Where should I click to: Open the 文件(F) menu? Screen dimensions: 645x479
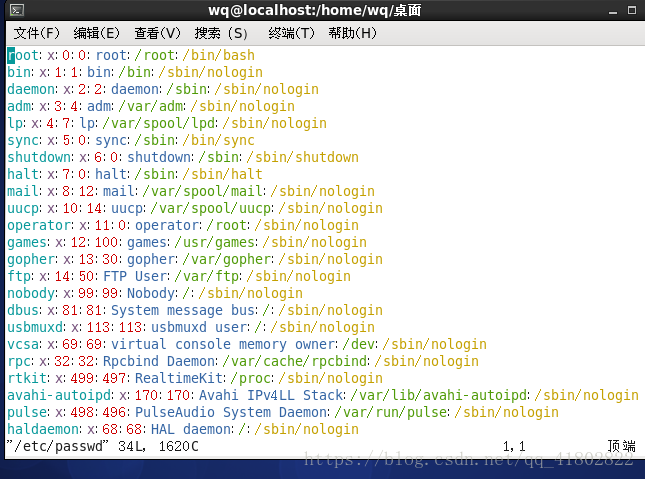pos(37,33)
